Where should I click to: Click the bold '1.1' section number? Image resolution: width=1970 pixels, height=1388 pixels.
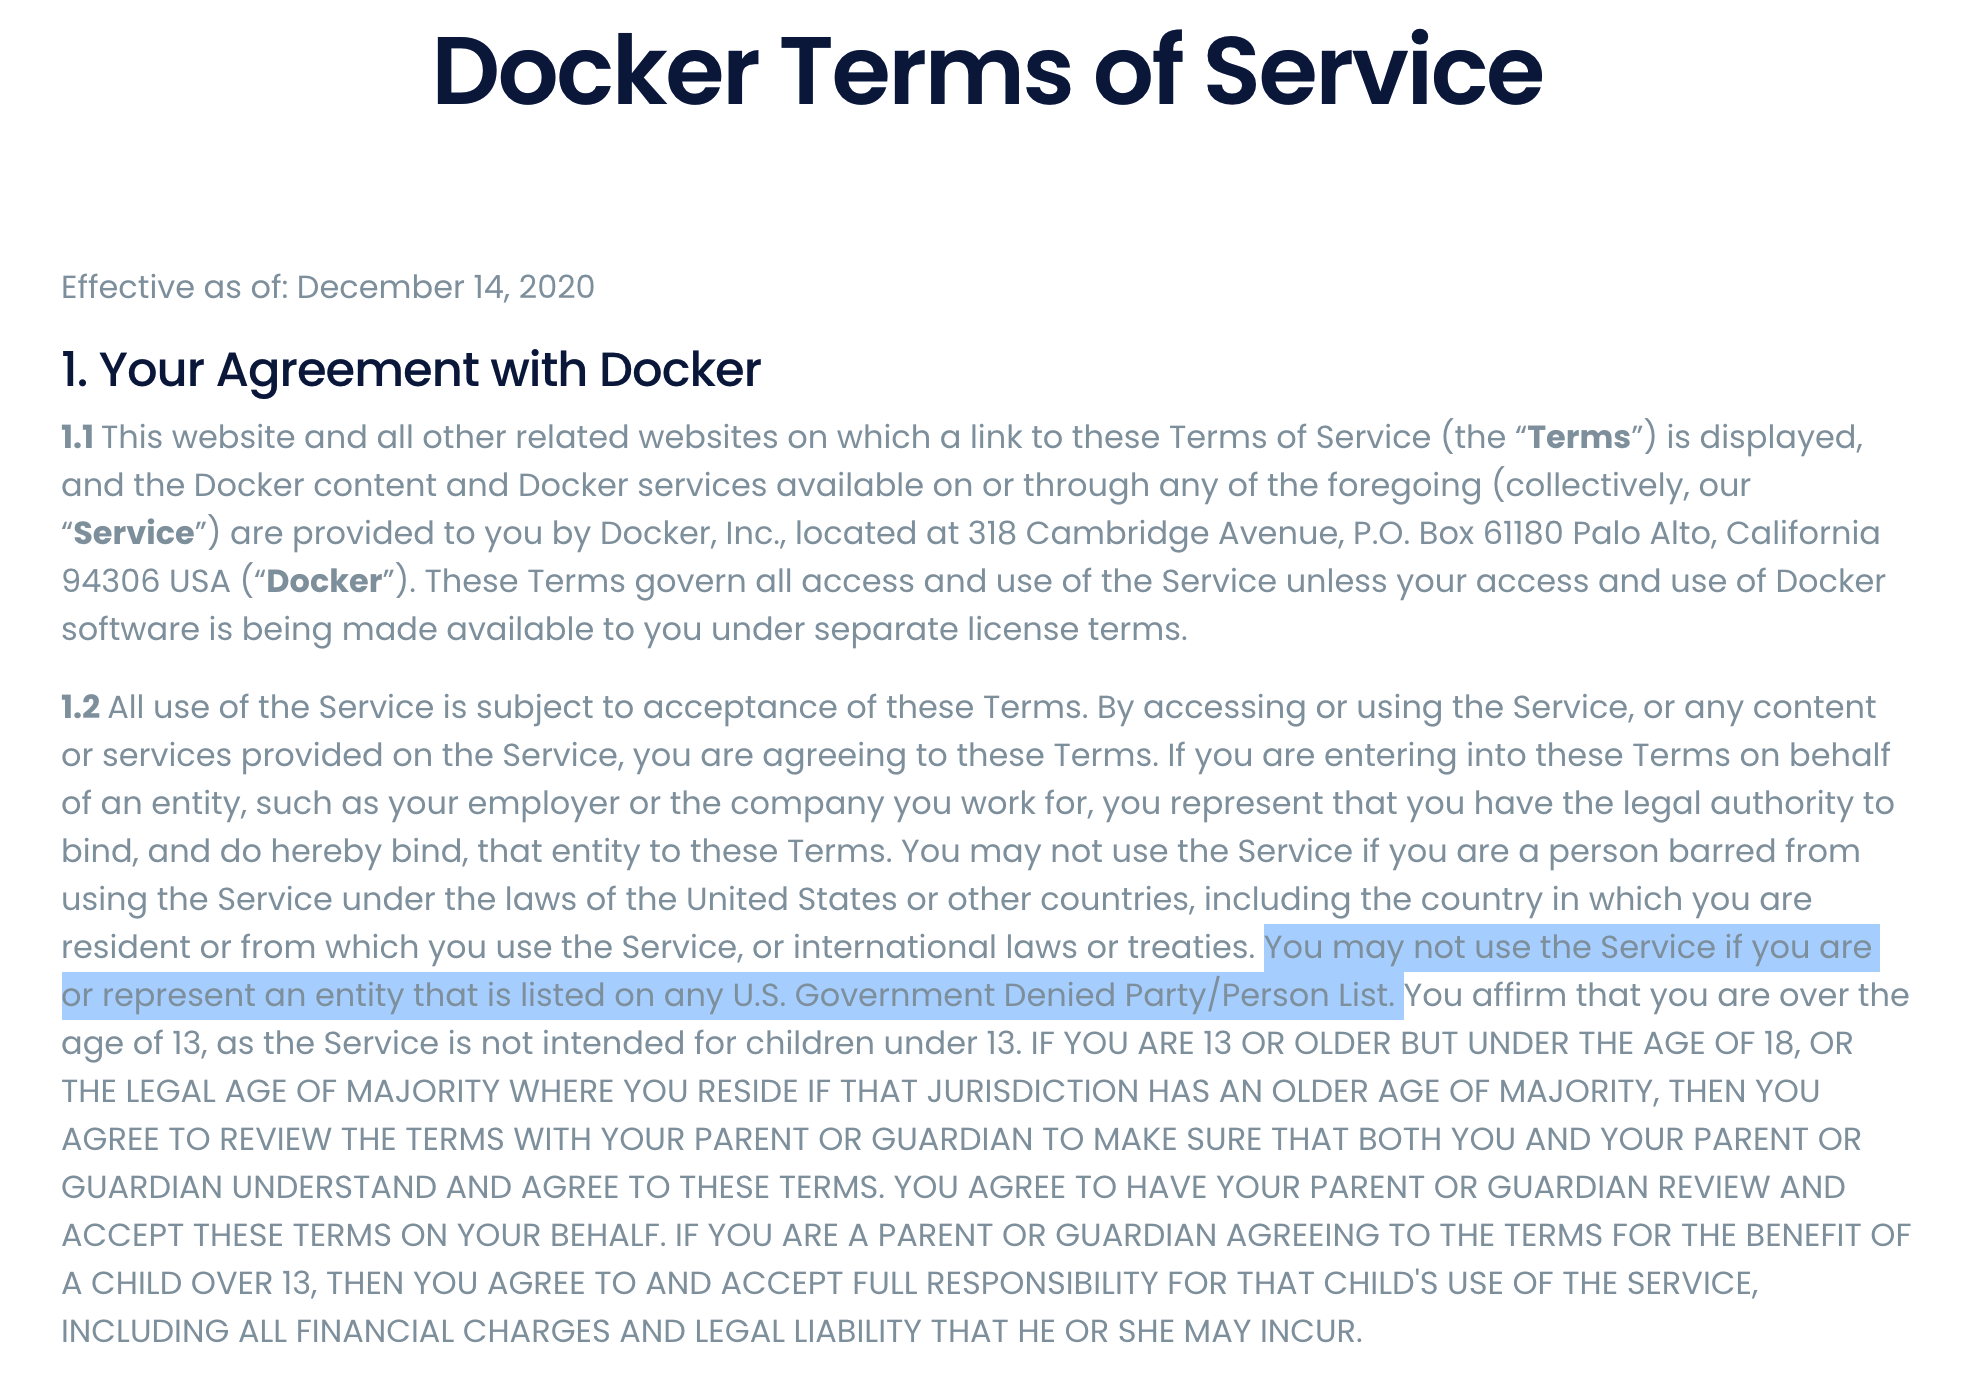tap(77, 437)
